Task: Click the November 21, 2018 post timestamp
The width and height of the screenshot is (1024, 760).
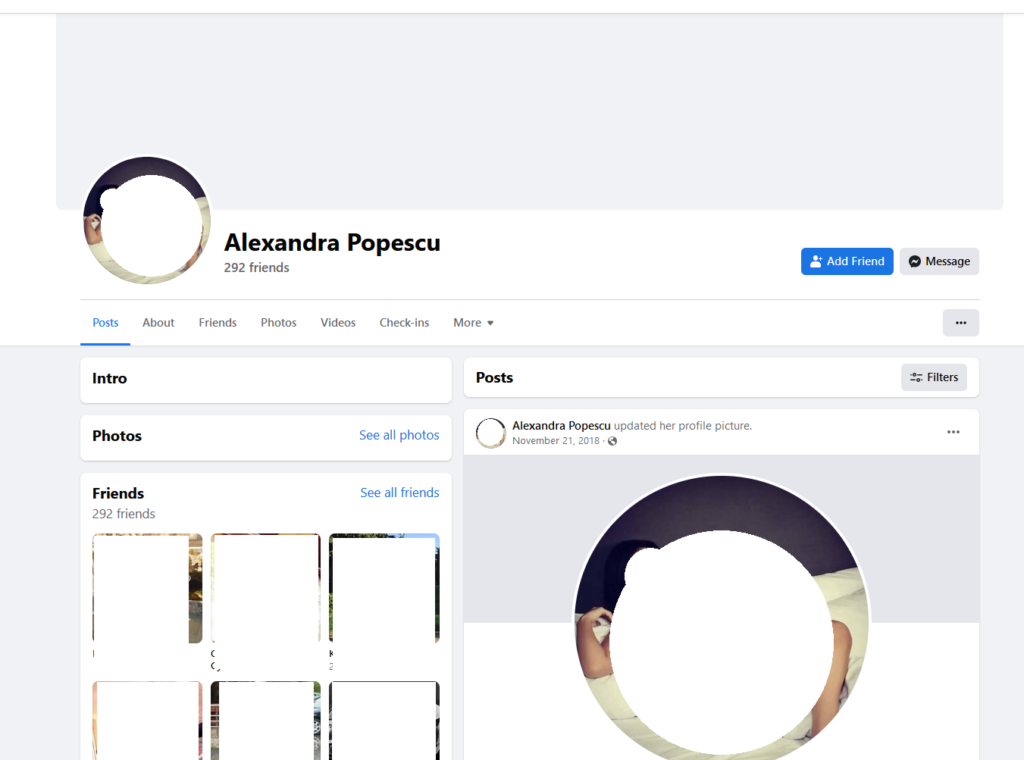Action: click(x=556, y=441)
